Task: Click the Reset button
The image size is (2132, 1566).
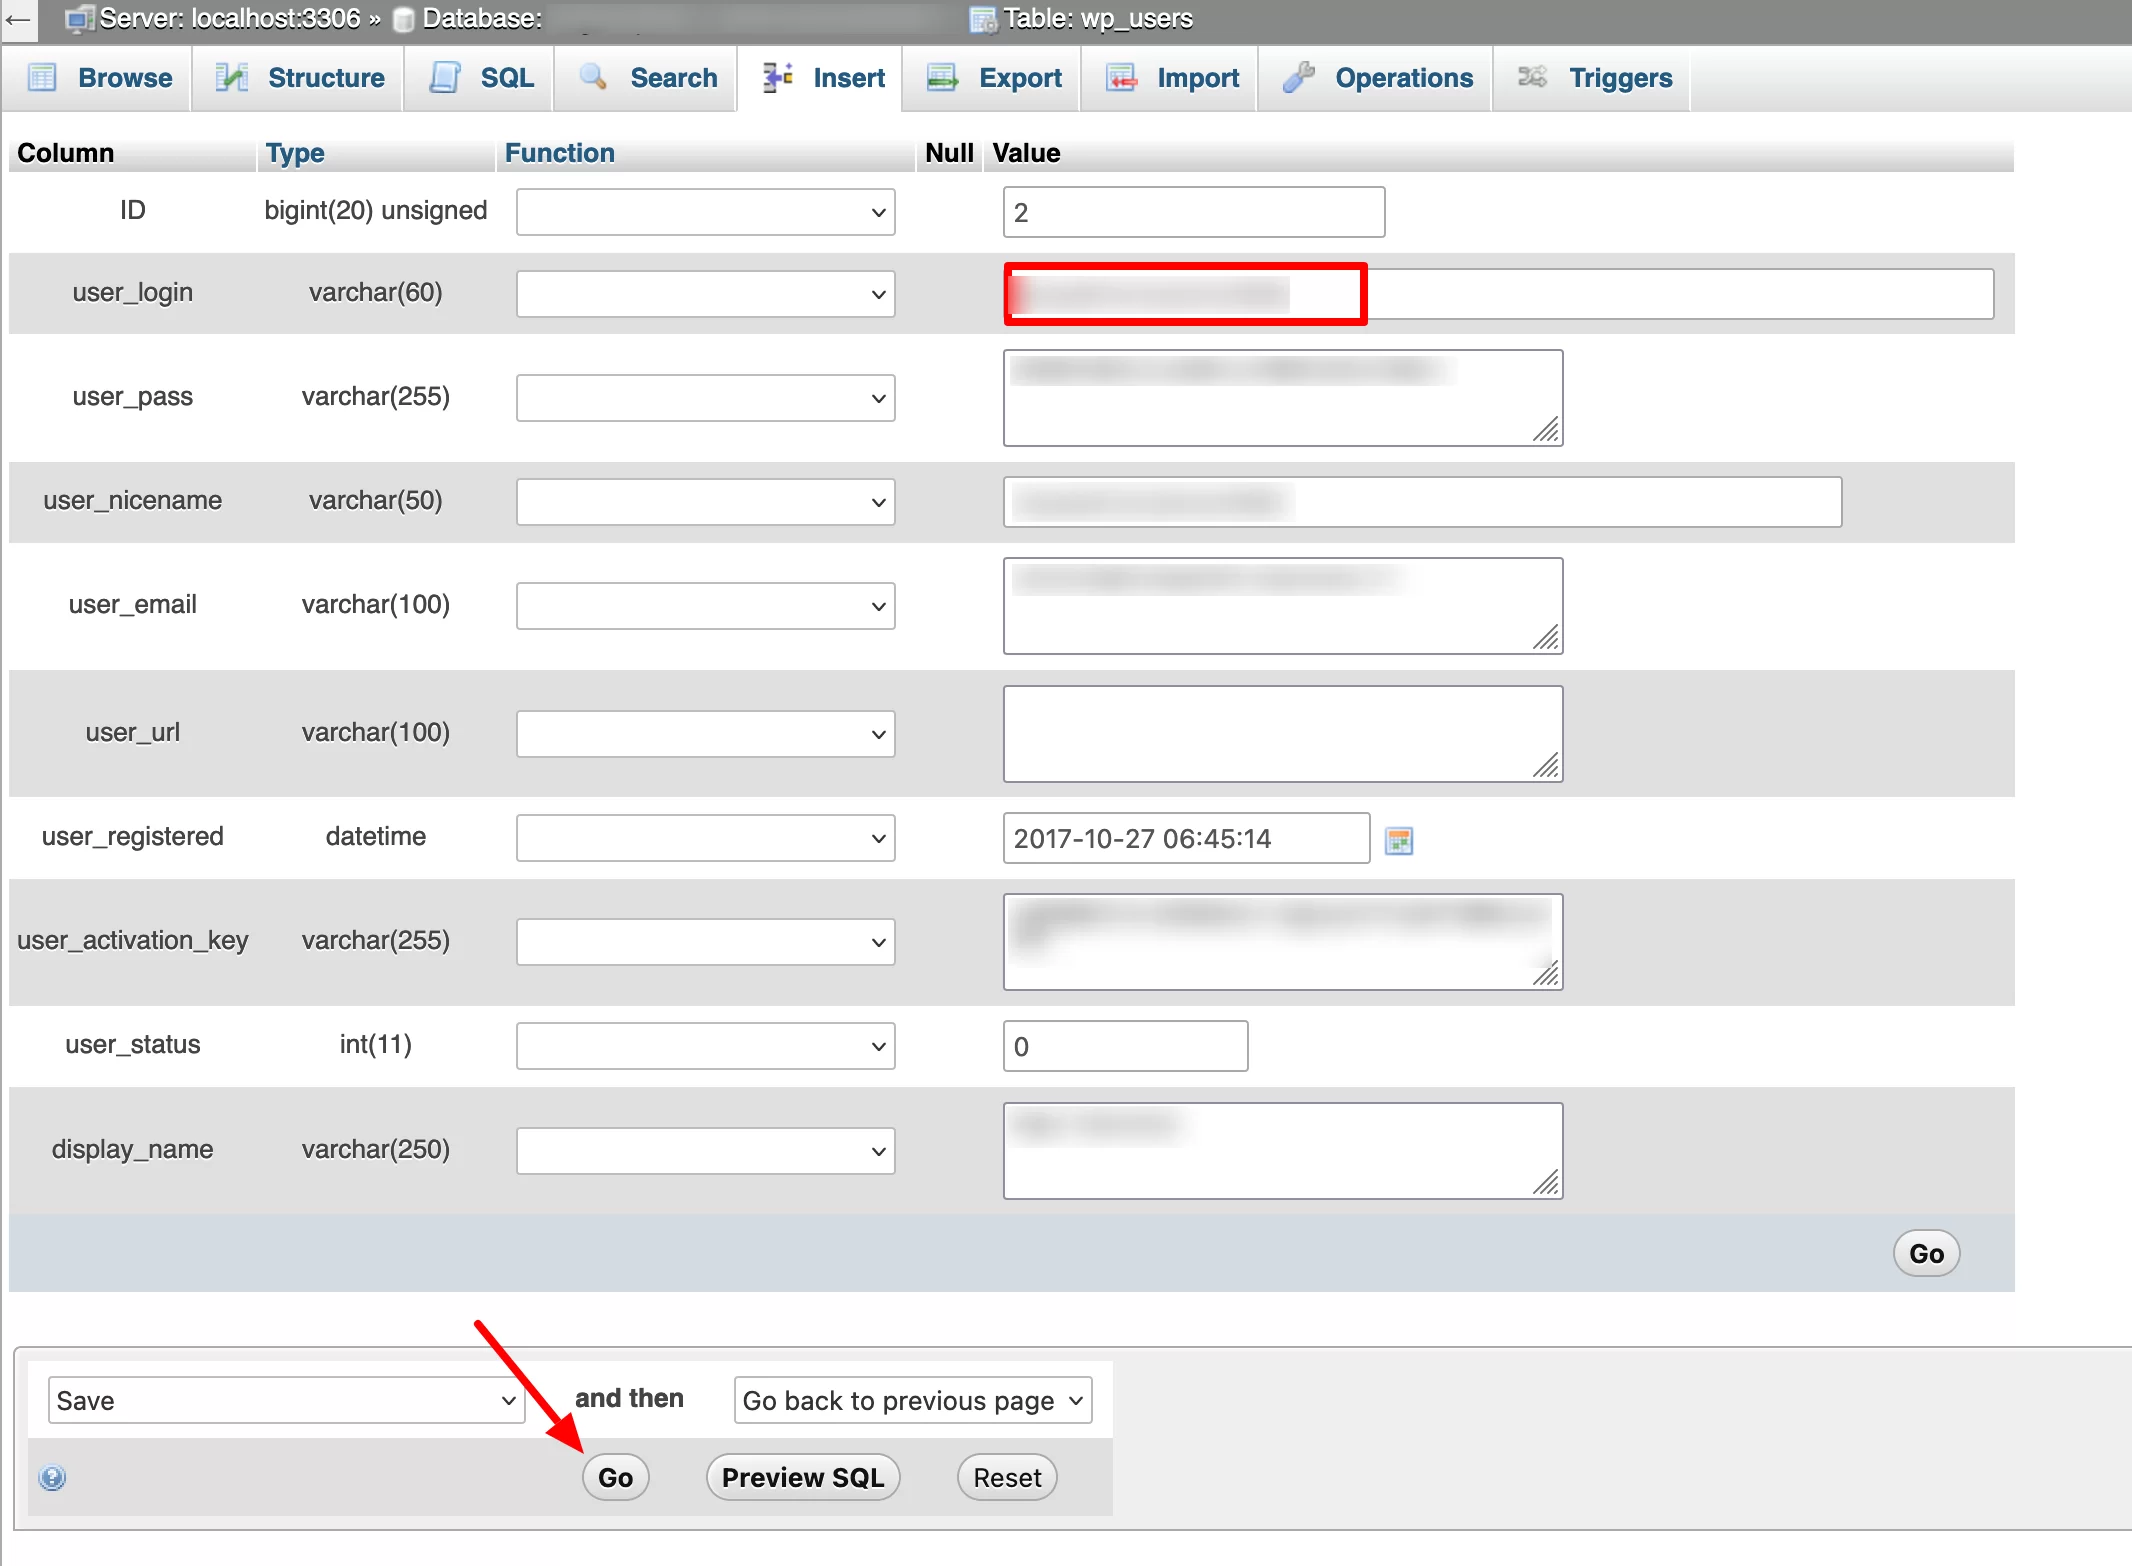Action: [x=1007, y=1477]
